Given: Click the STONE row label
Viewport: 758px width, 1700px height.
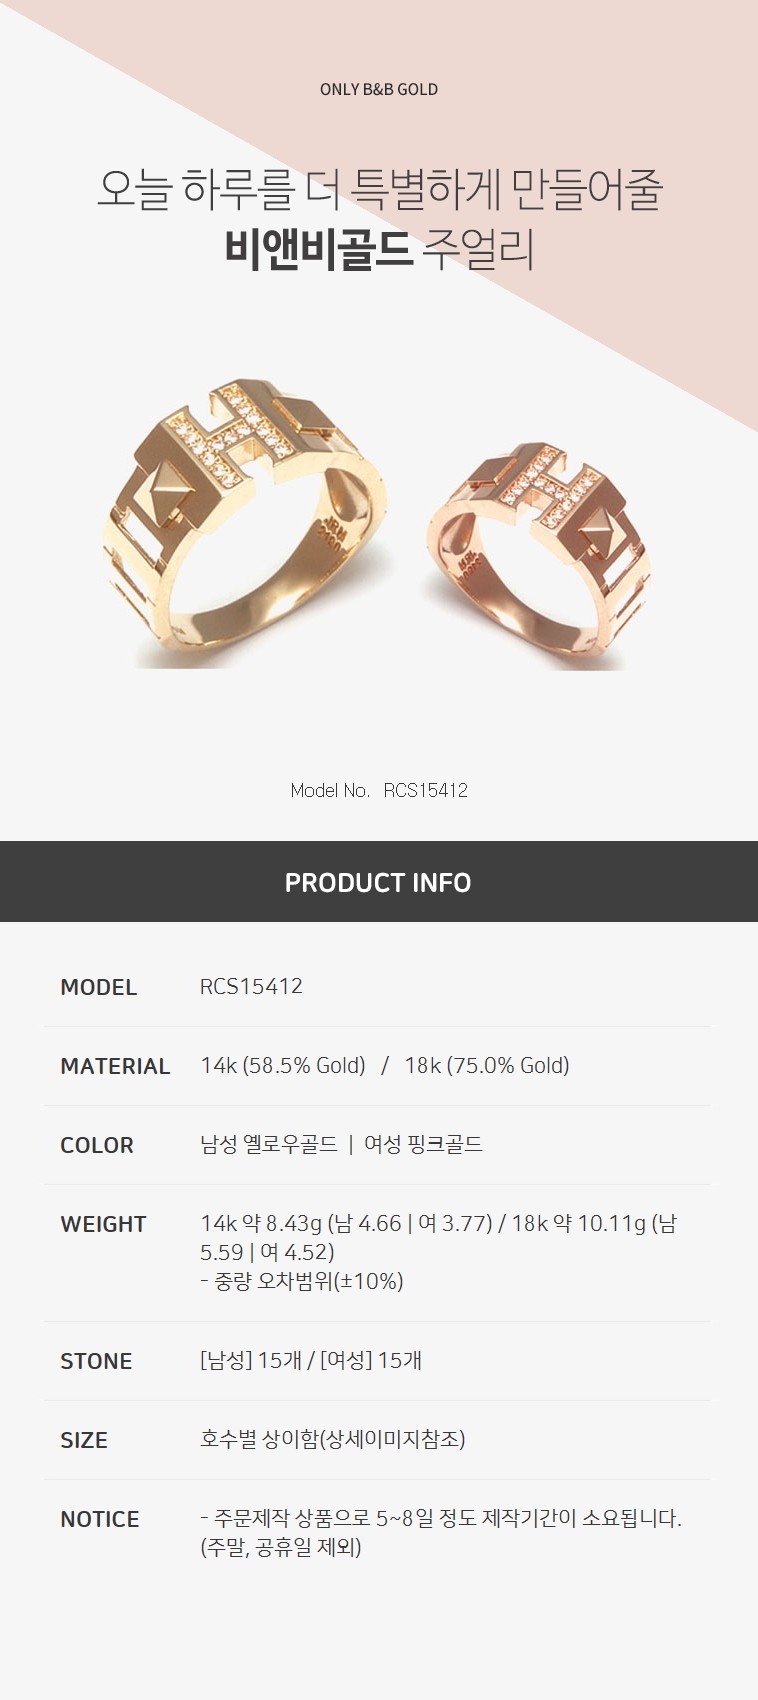Looking at the screenshot, I should [x=96, y=1361].
